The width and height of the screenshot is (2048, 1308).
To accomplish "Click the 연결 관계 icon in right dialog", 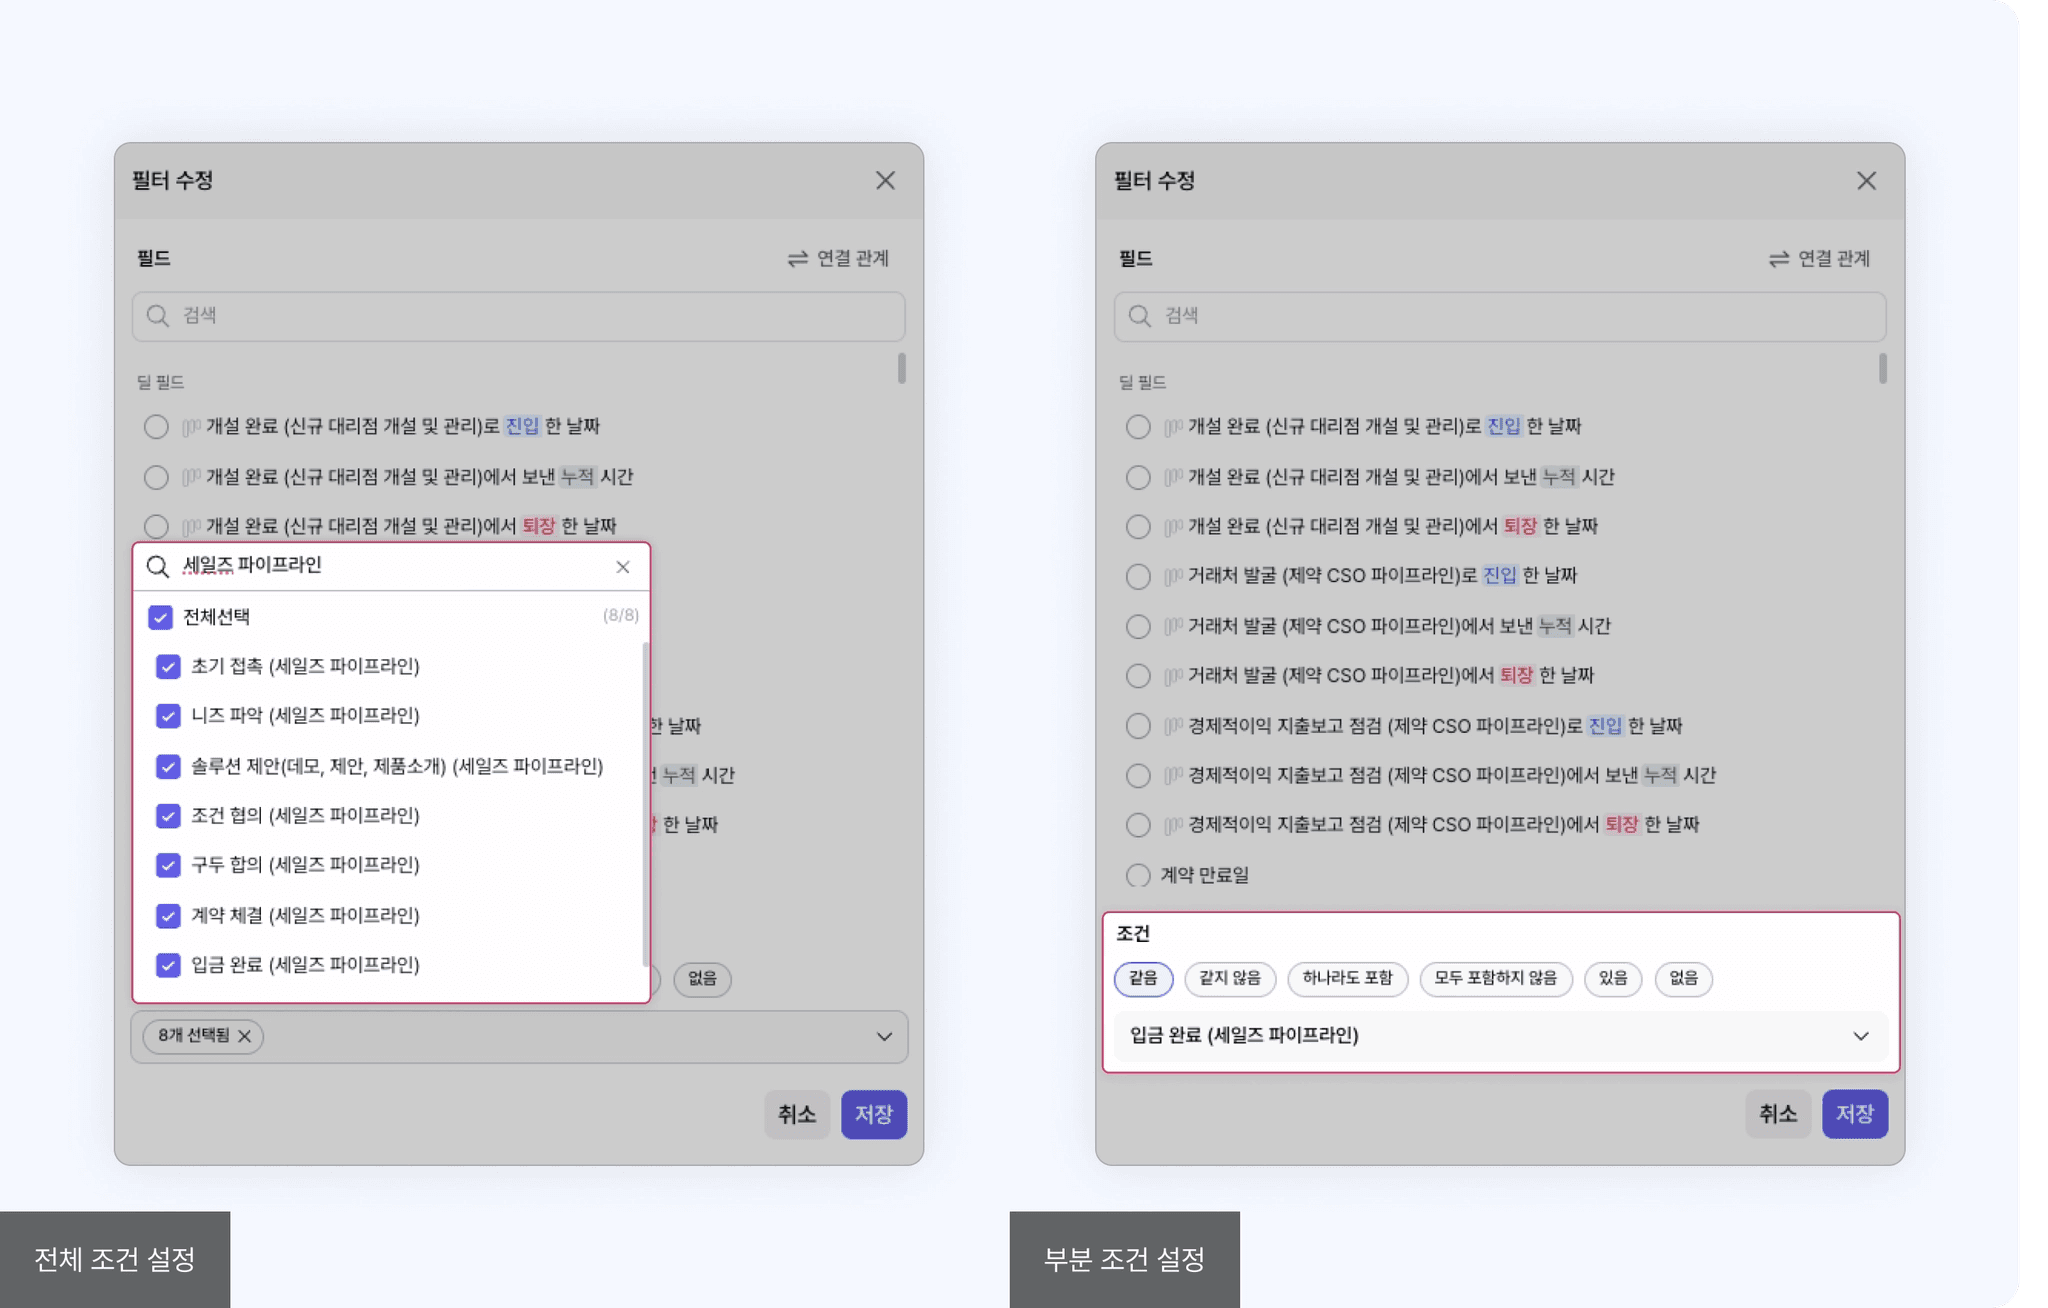I will (1778, 259).
